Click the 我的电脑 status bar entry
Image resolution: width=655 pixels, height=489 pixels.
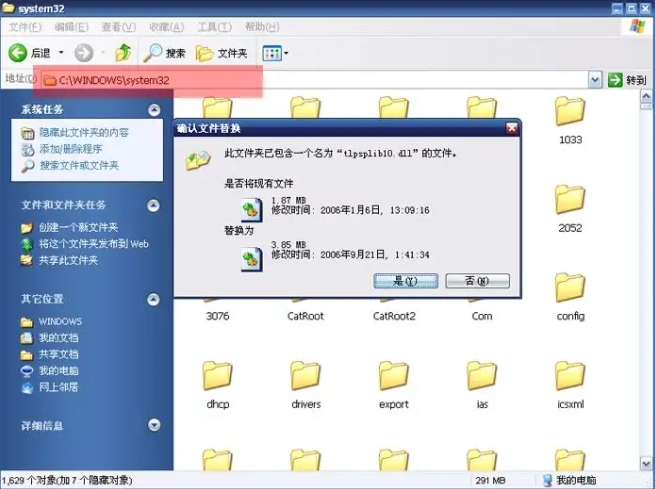pos(570,480)
